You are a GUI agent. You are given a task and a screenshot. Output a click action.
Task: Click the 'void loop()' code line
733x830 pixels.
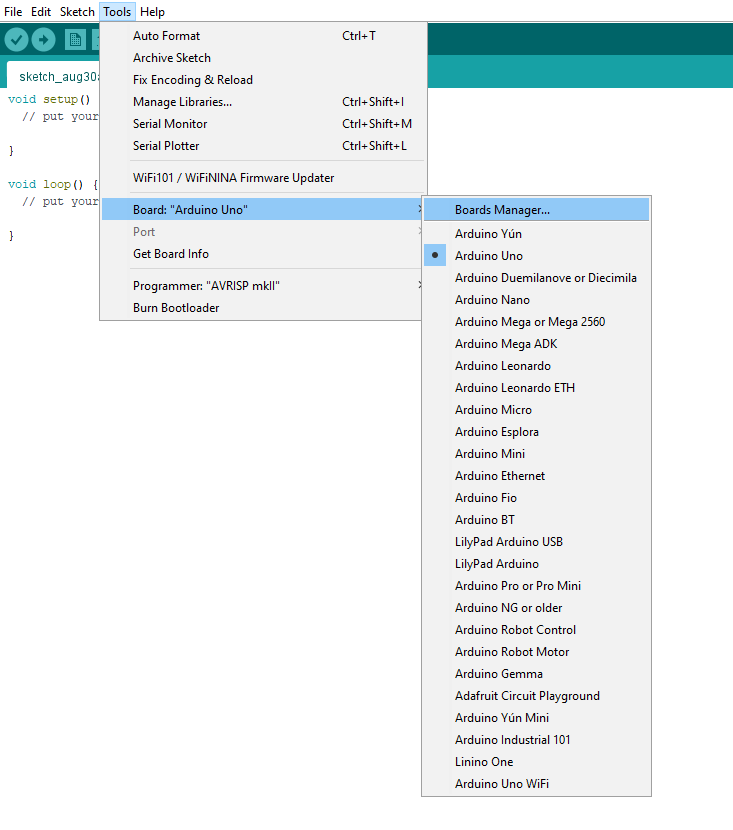tap(53, 184)
